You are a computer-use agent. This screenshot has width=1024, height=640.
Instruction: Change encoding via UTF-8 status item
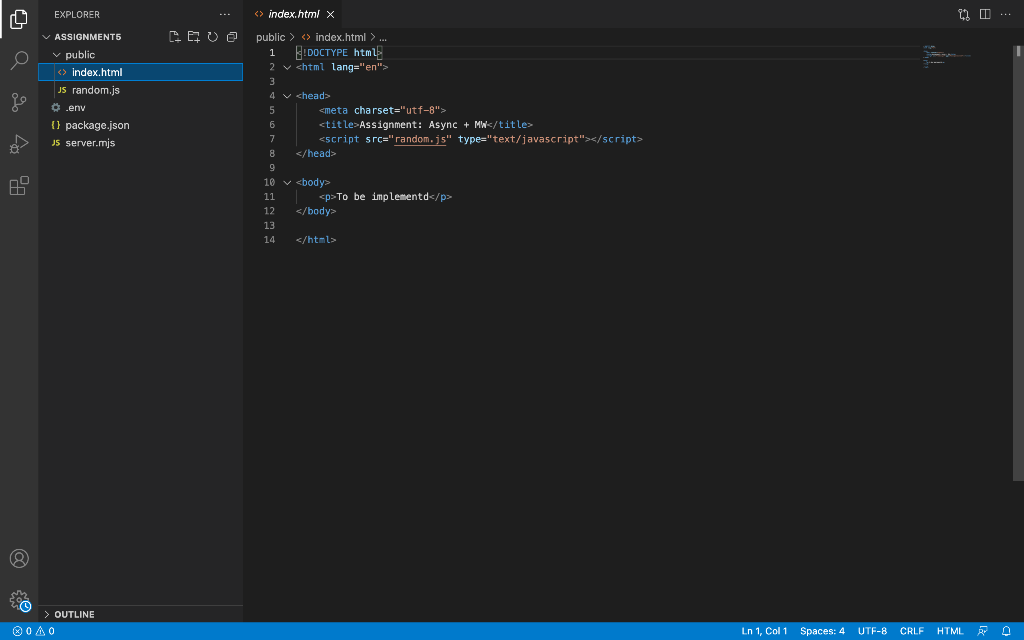click(872, 631)
